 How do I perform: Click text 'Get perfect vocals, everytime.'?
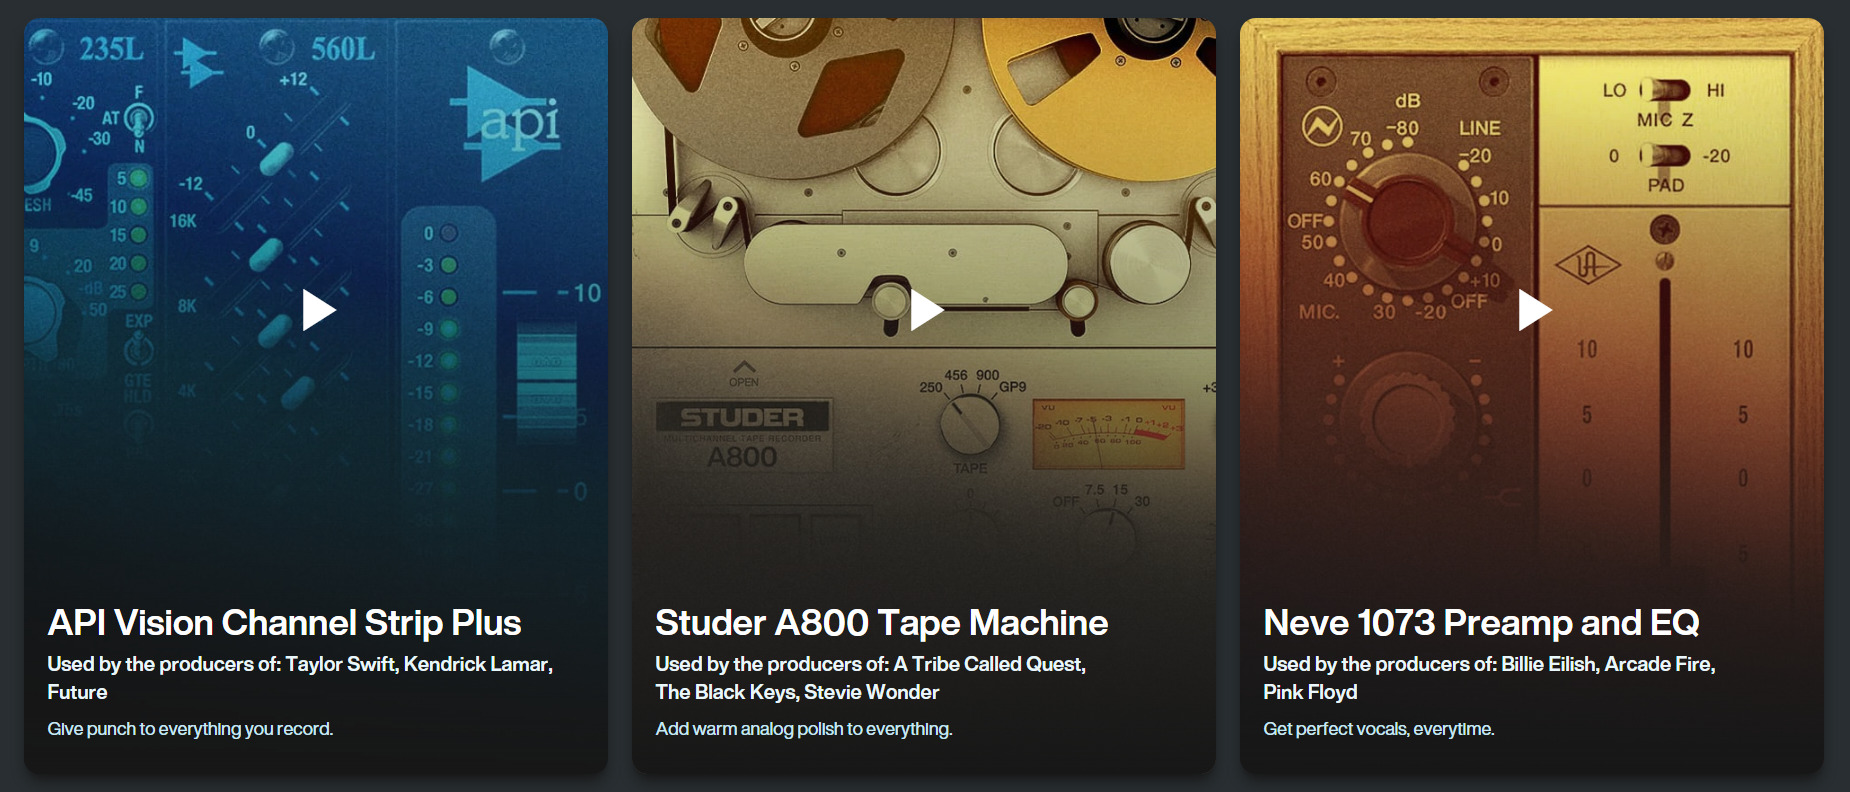1378,729
